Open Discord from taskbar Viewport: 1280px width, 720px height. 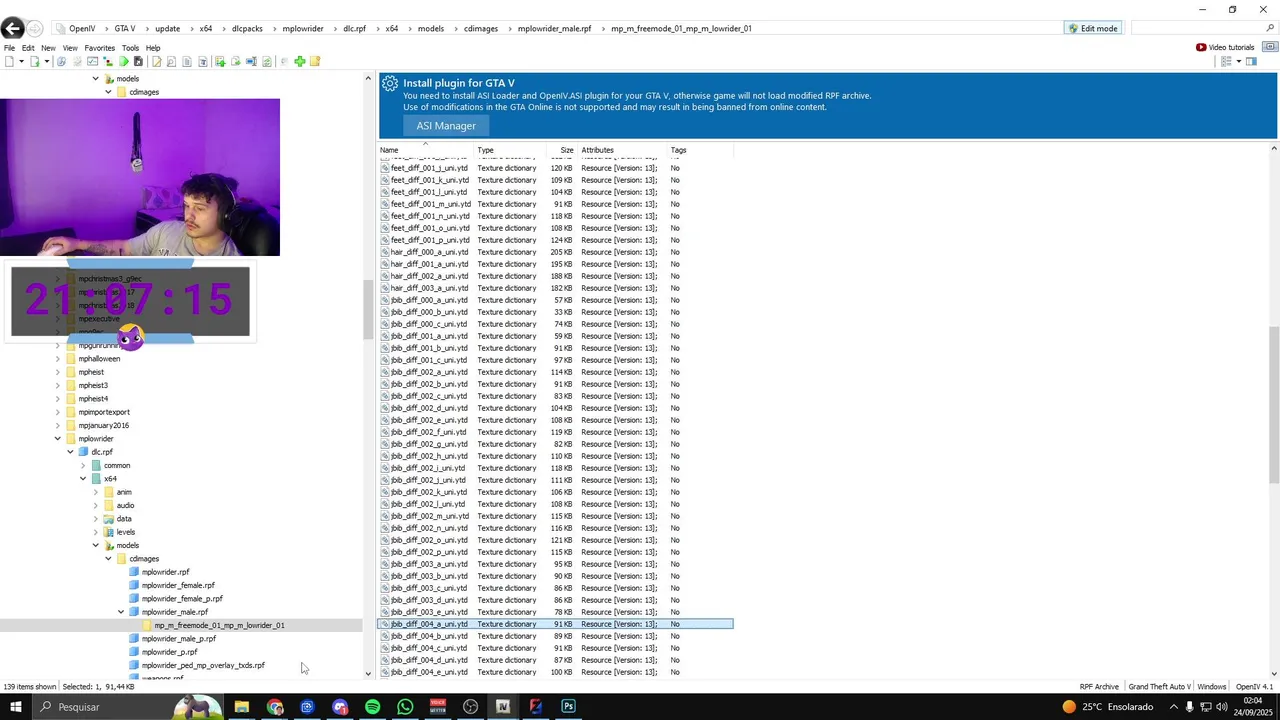pyautogui.click(x=340, y=707)
